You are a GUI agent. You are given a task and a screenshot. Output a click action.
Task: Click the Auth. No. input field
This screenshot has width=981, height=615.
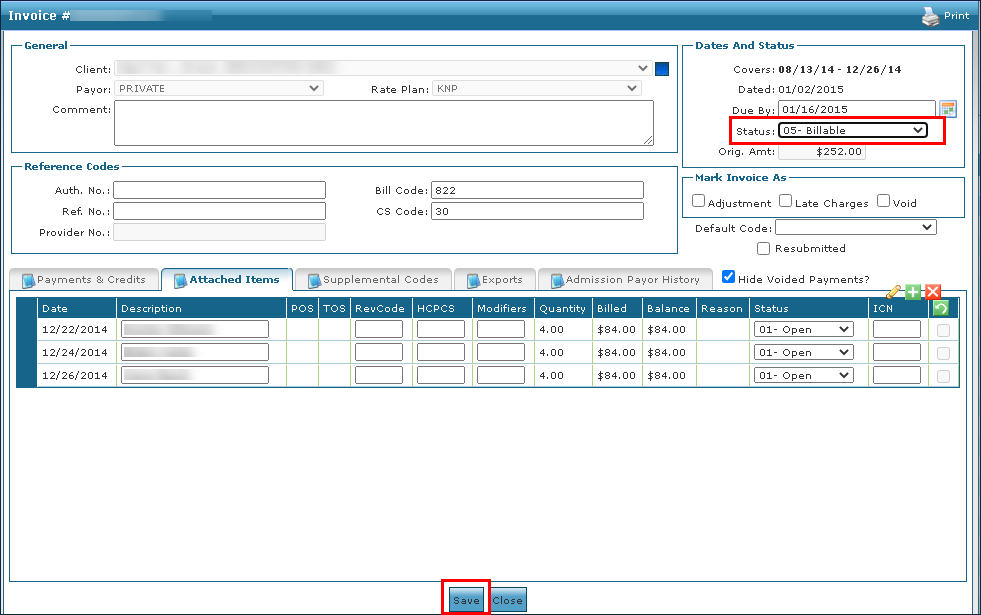click(219, 190)
